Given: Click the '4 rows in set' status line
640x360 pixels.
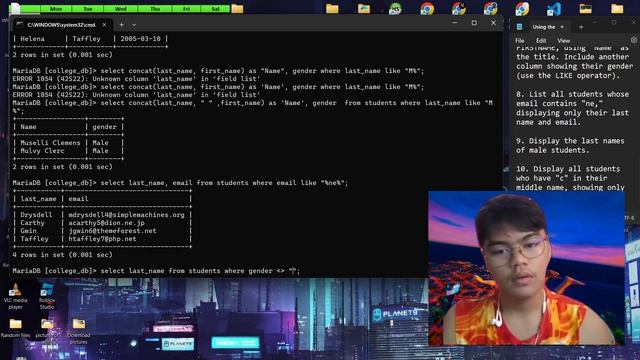Looking at the screenshot, I should (62, 255).
